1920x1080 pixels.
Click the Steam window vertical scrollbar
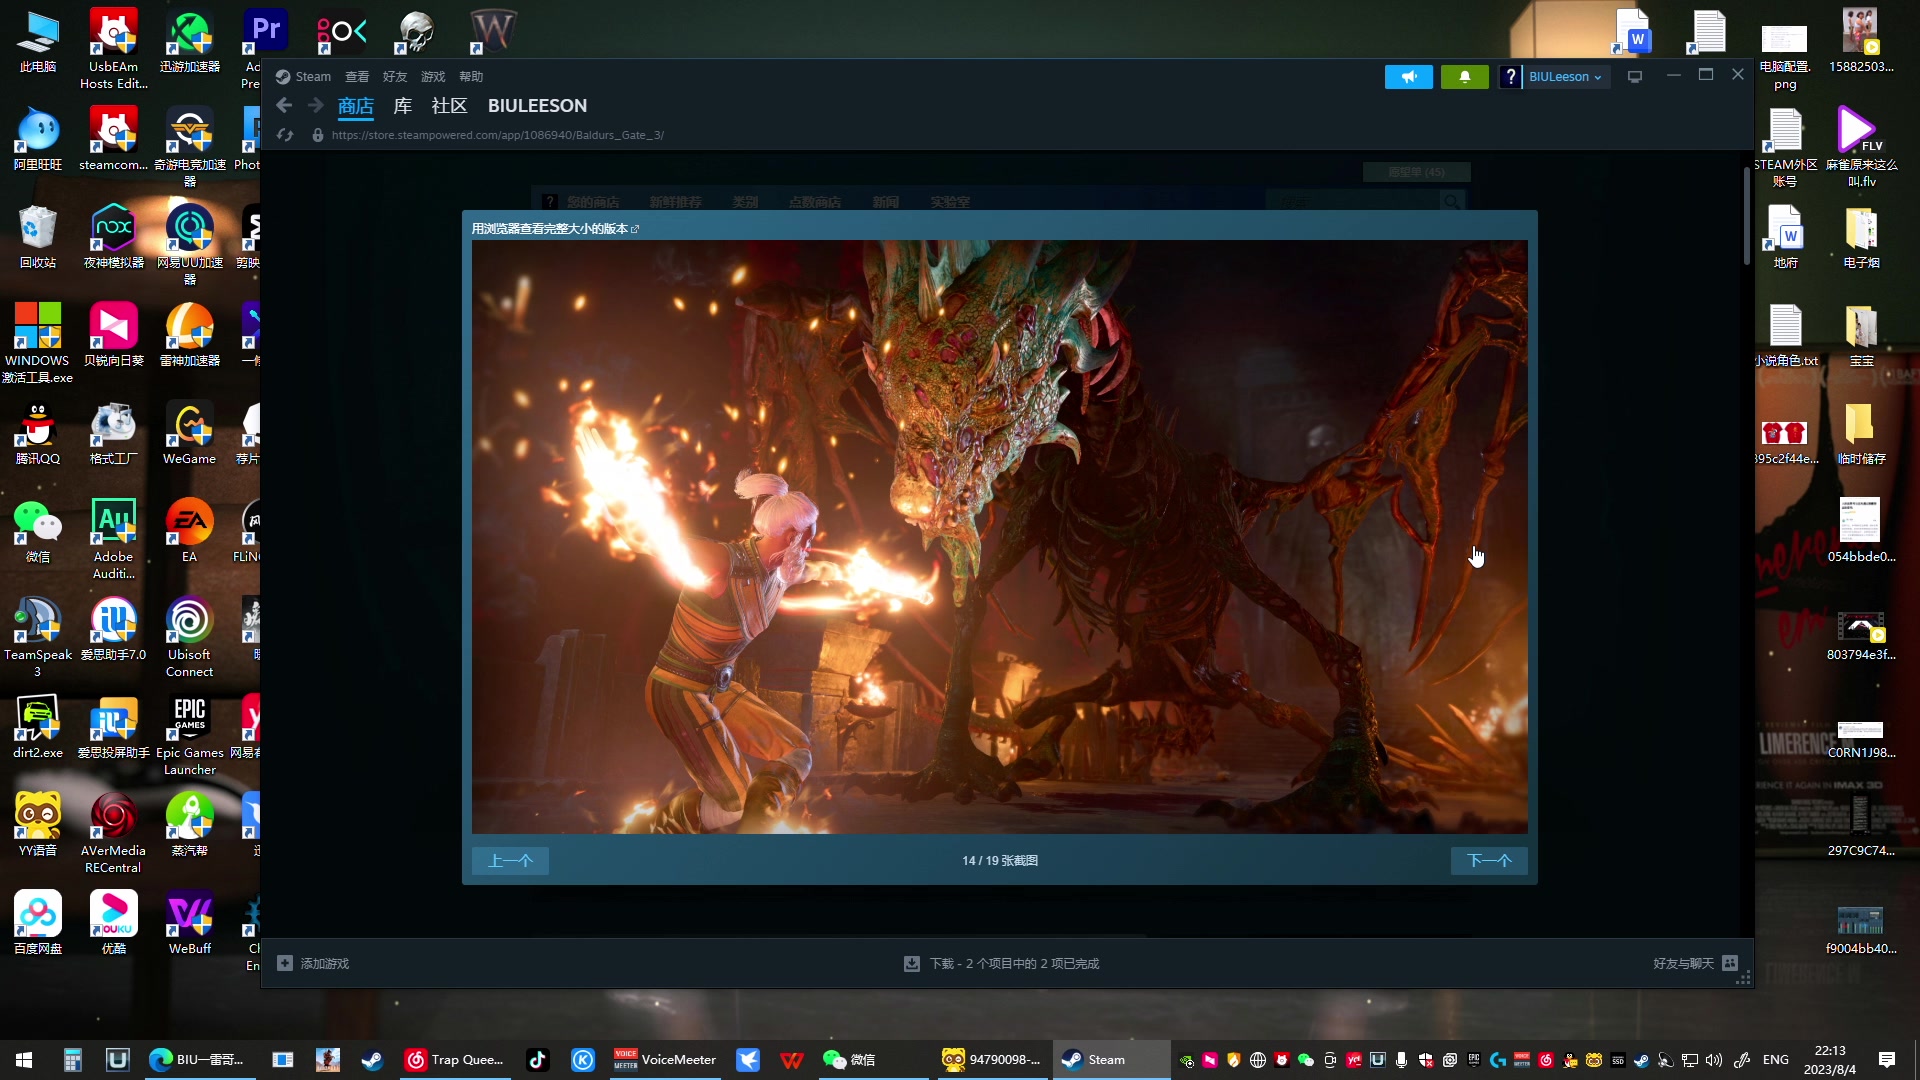pos(1746,215)
